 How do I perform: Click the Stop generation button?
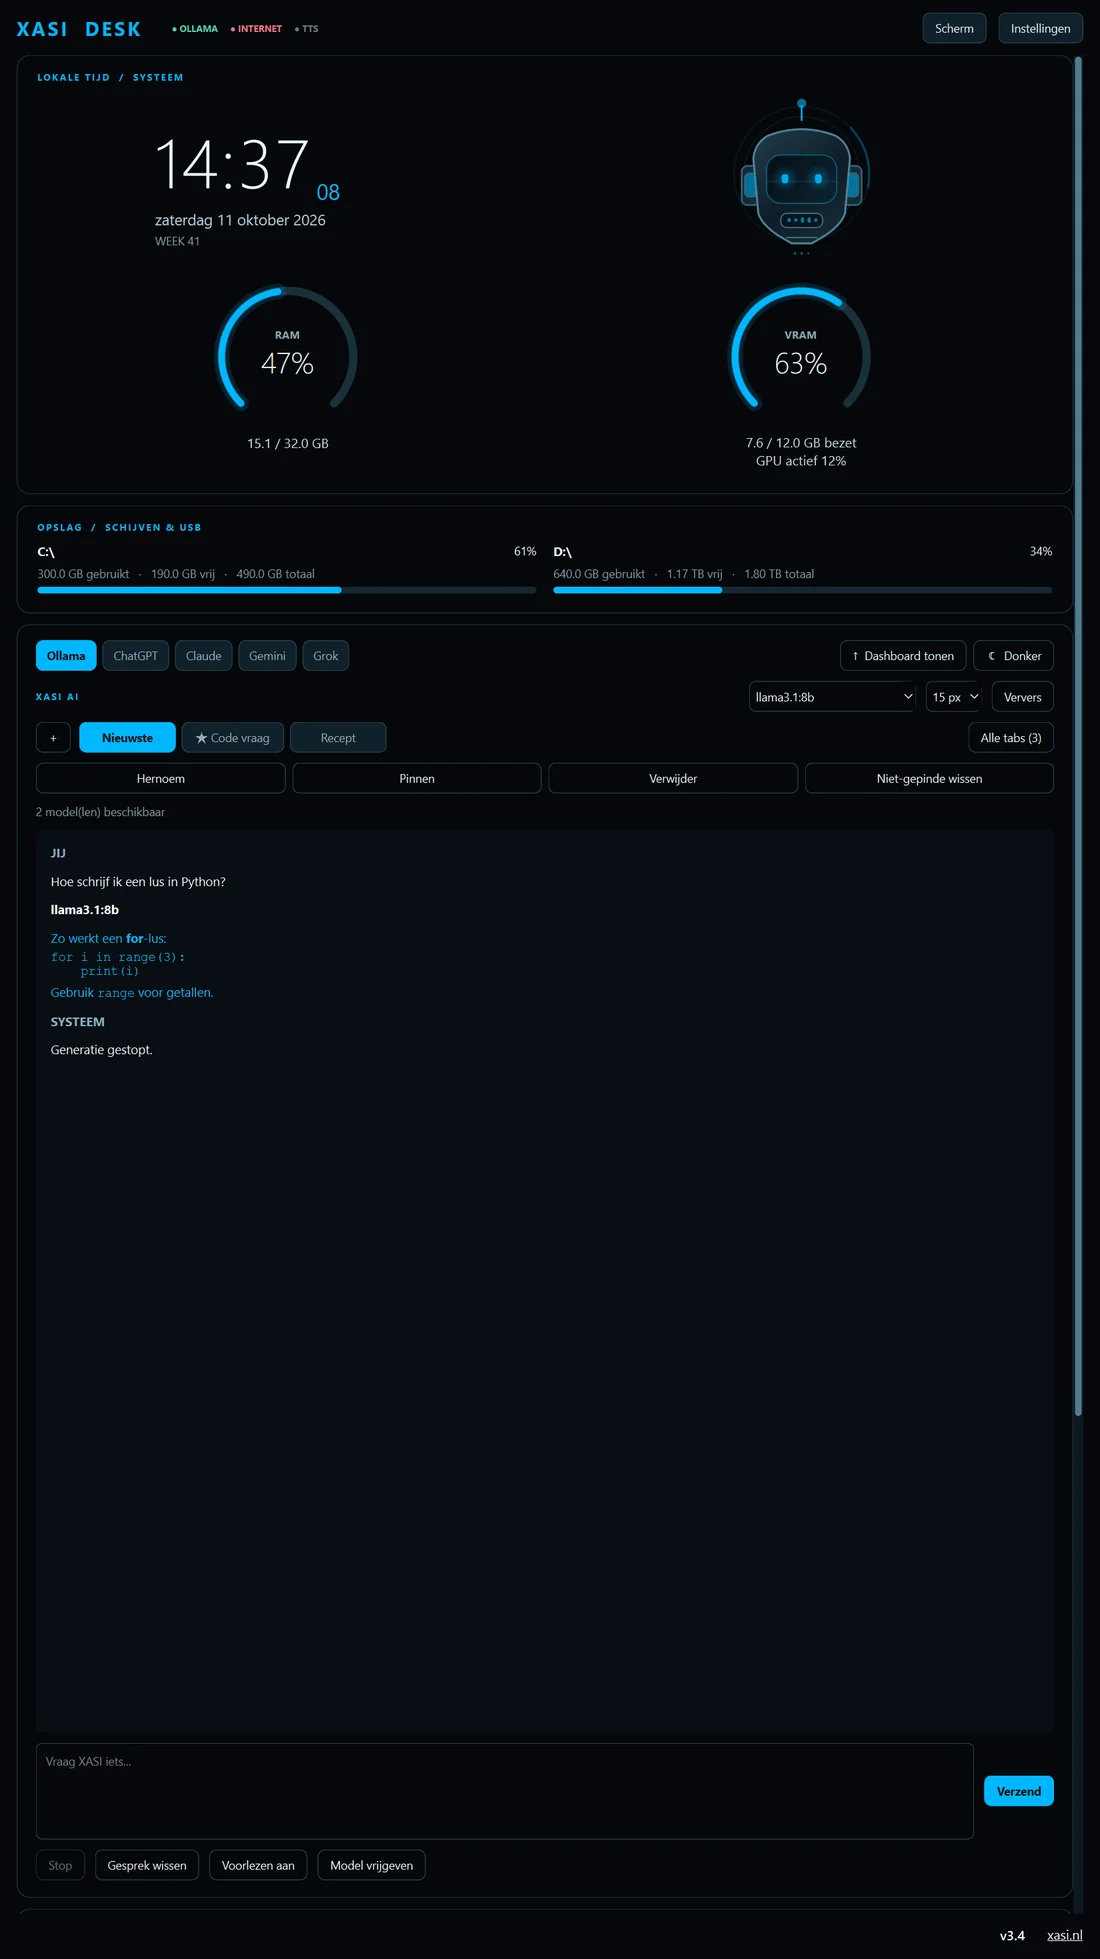click(60, 1865)
